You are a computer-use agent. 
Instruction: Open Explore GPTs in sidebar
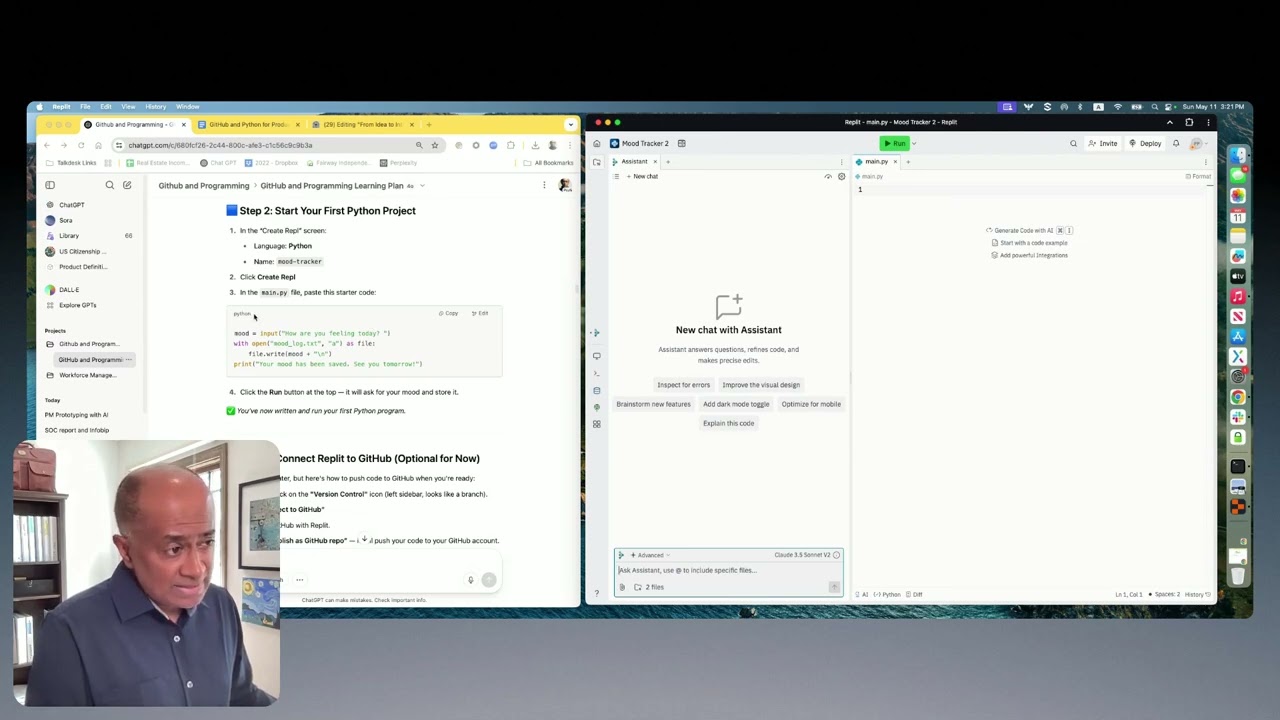coord(77,305)
